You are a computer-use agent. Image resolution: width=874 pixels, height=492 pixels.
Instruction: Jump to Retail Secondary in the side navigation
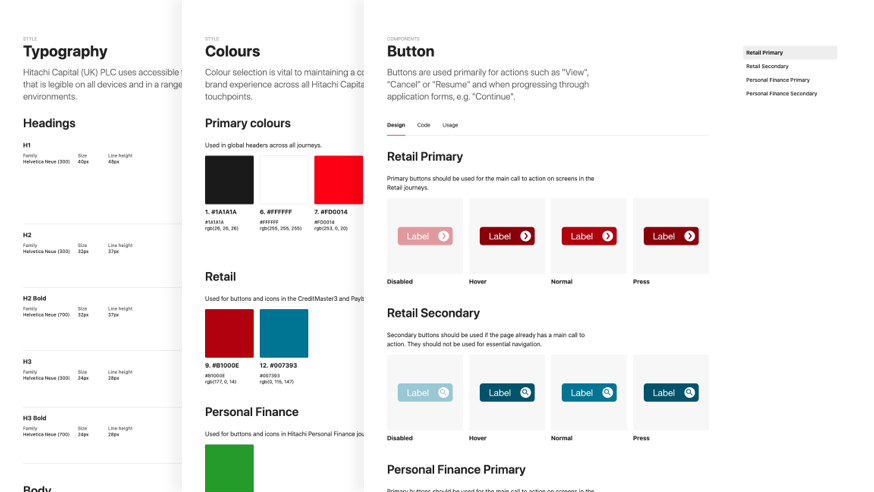point(768,66)
